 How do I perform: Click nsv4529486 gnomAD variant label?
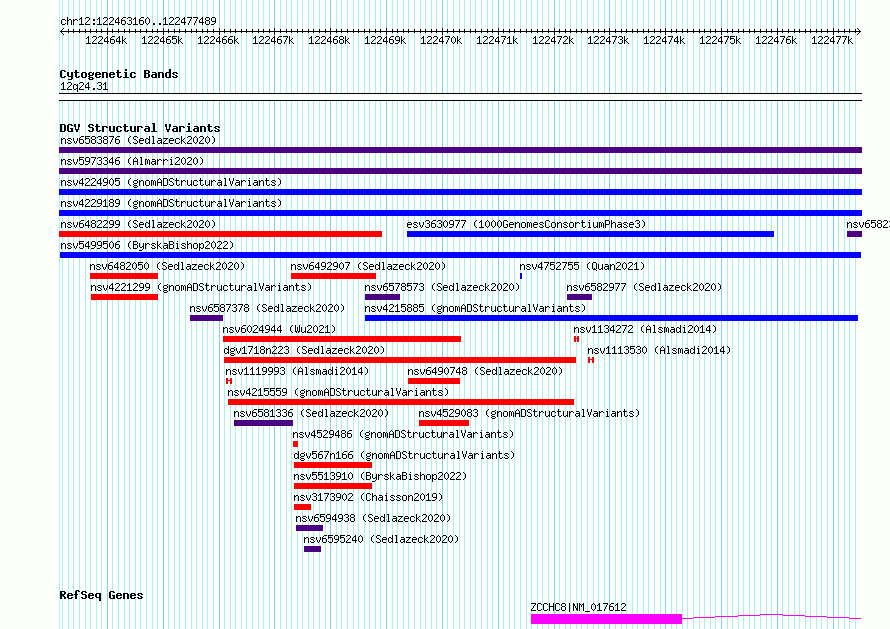[x=403, y=434]
